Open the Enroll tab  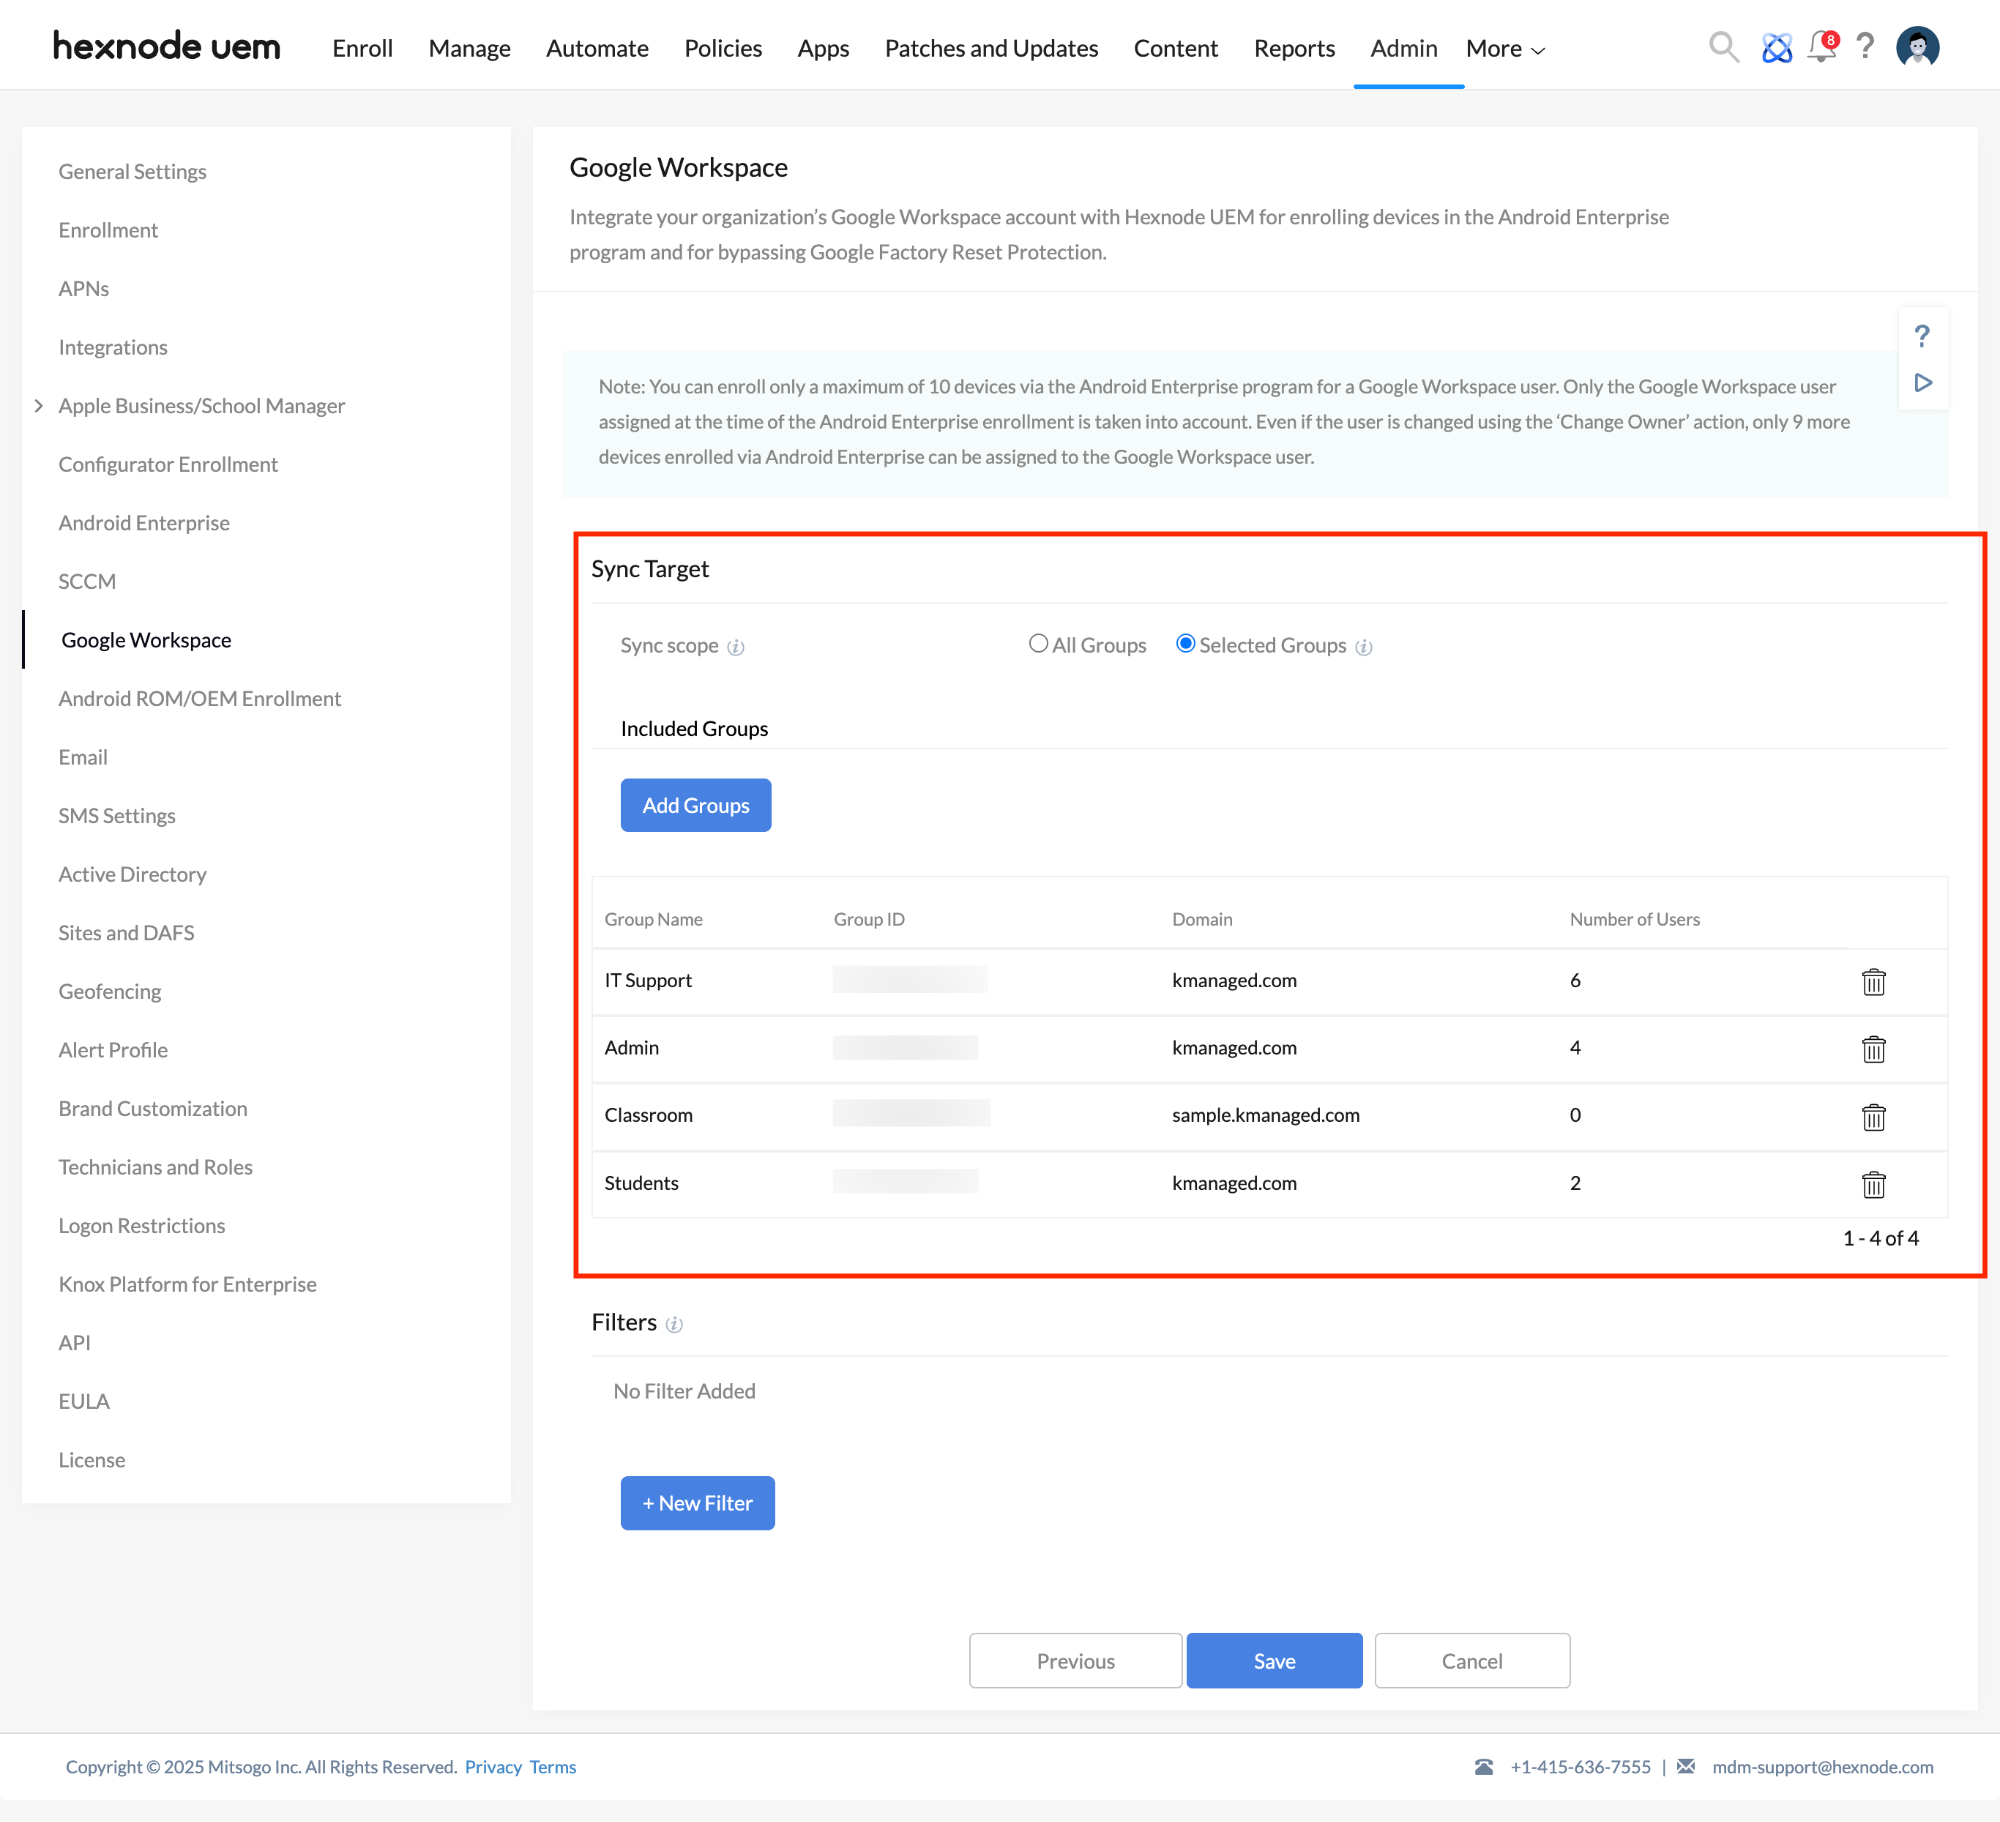tap(362, 49)
